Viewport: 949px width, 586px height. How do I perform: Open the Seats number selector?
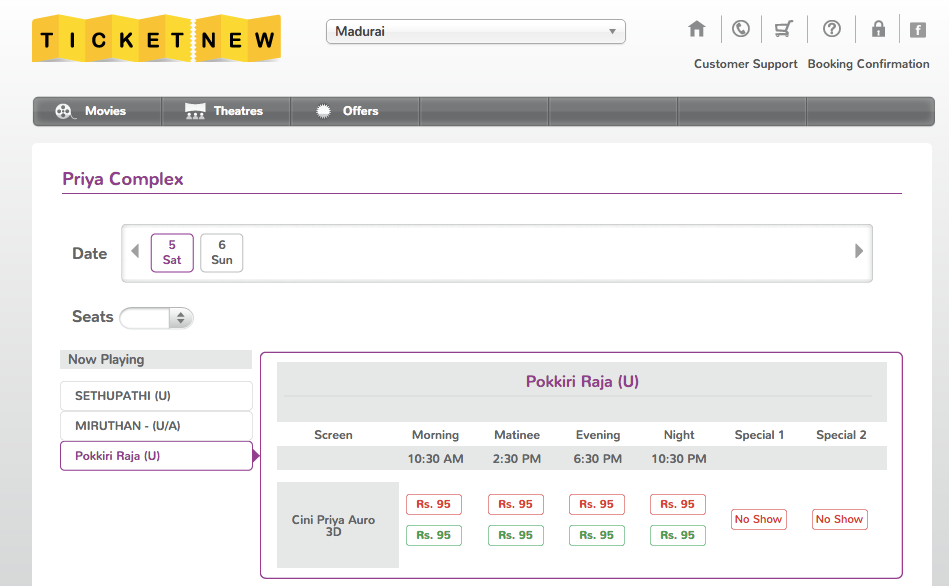(x=156, y=318)
